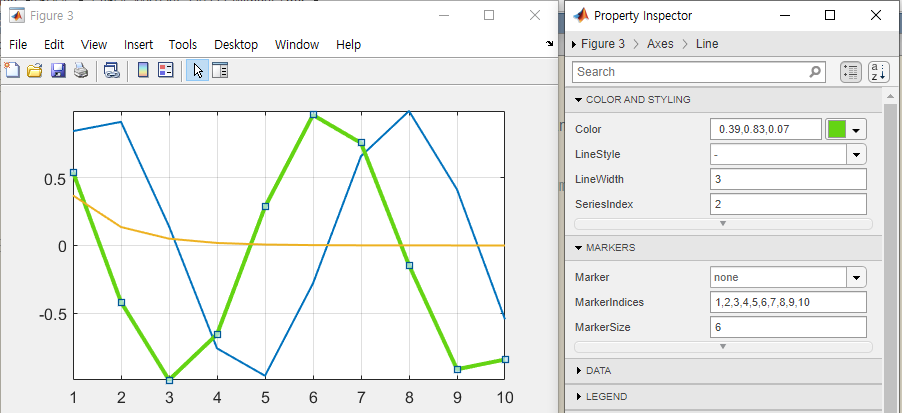The width and height of the screenshot is (902, 413).
Task: Click the MarkerIndices property label
Action: (x=609, y=302)
